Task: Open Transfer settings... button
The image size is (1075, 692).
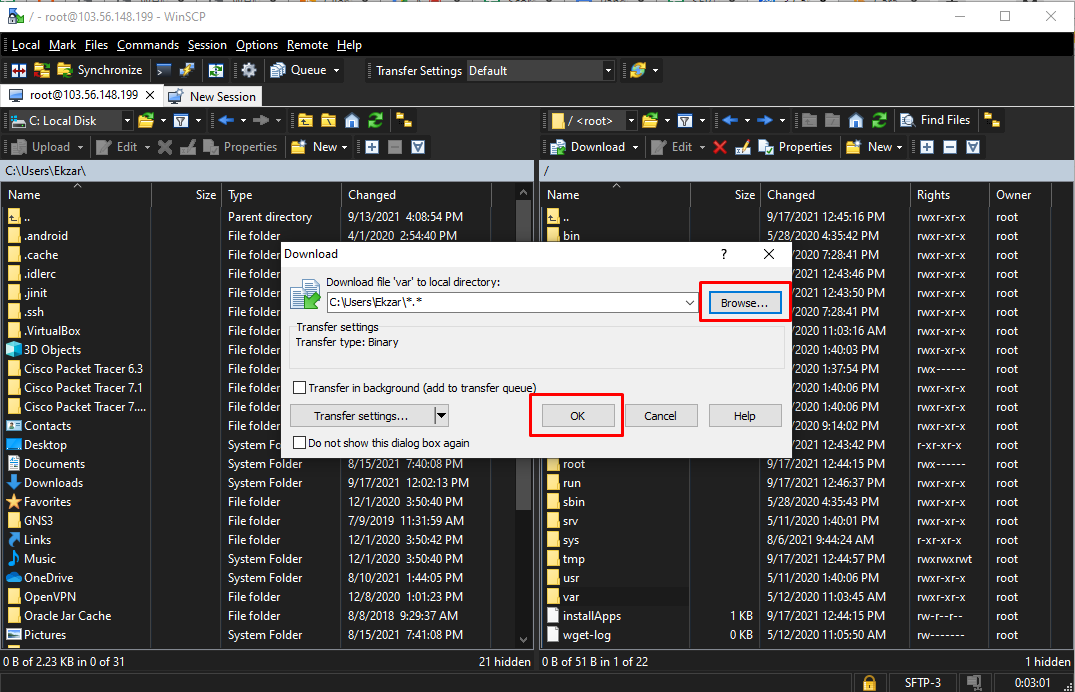Action: coord(361,416)
